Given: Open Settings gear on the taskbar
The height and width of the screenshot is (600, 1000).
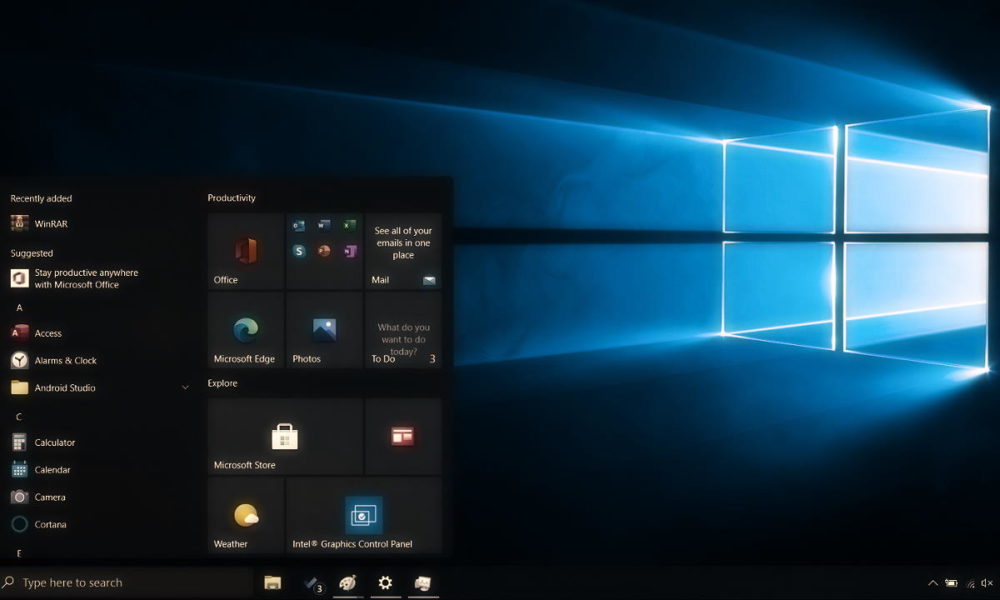Looking at the screenshot, I should click(x=385, y=582).
